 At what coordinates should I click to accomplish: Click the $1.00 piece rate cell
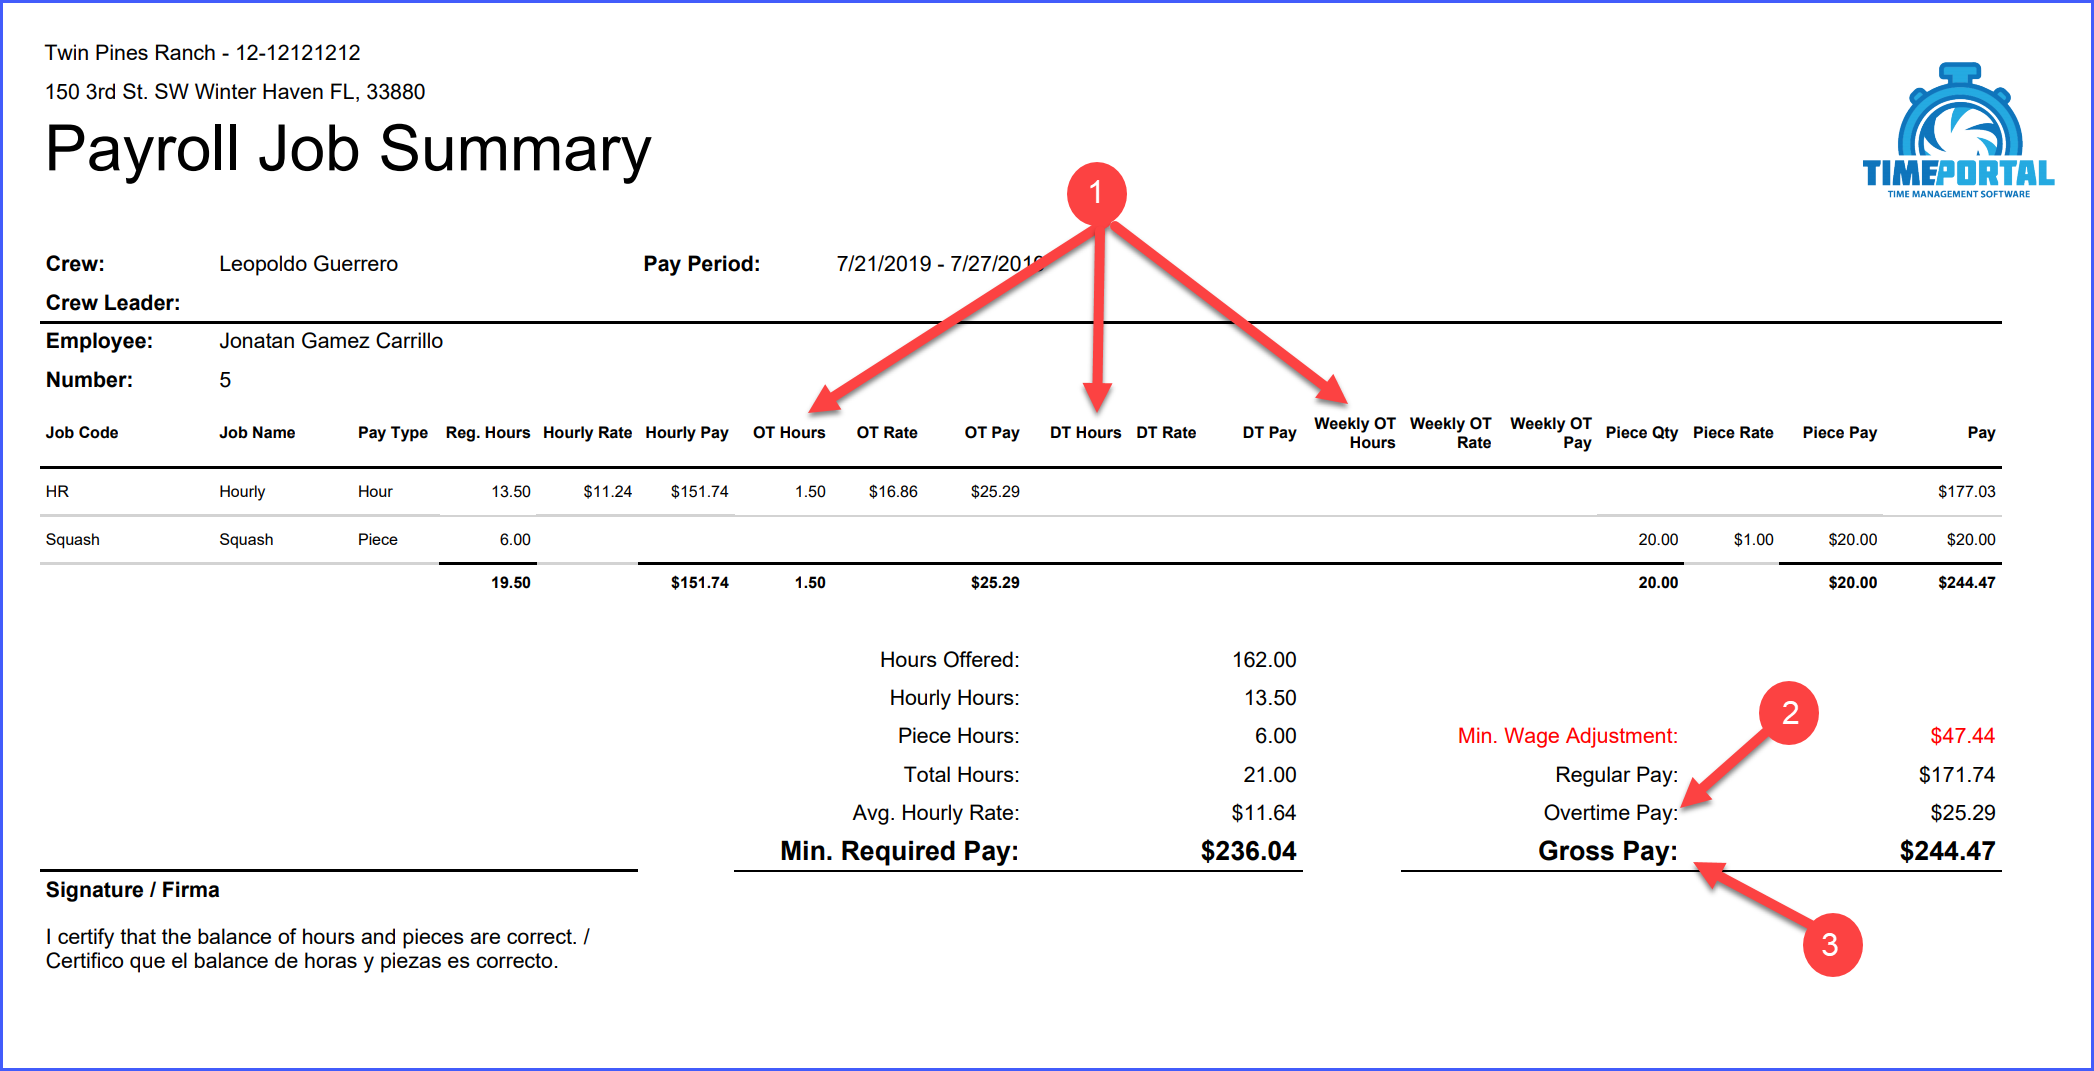coord(1754,540)
